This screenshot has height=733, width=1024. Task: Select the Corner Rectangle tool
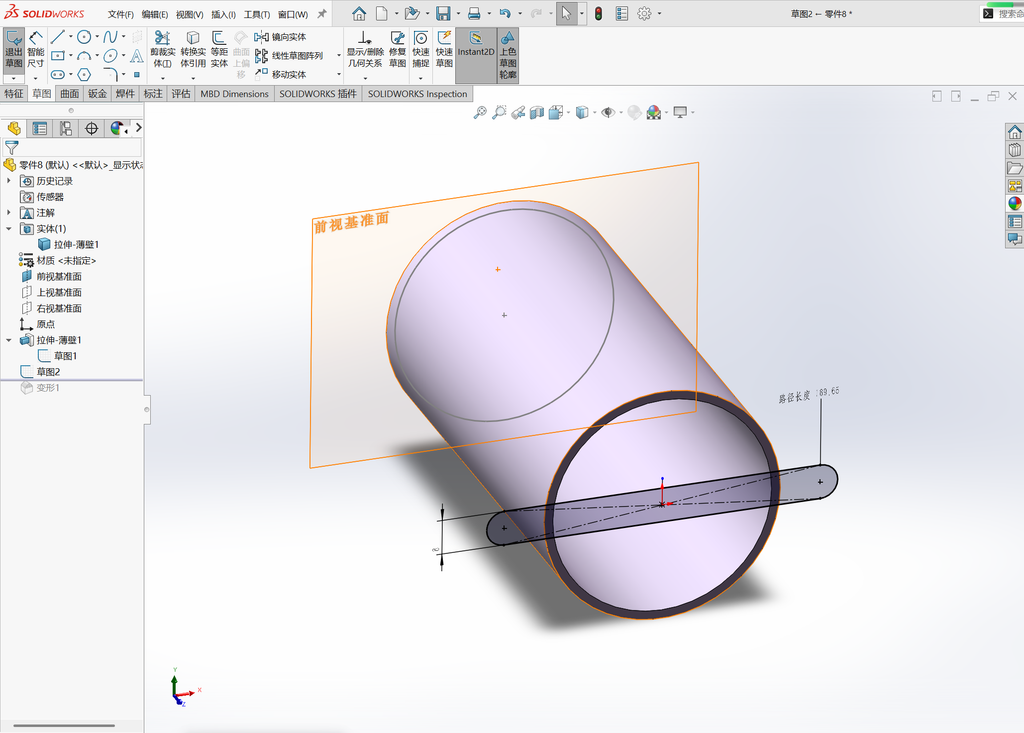coord(57,56)
